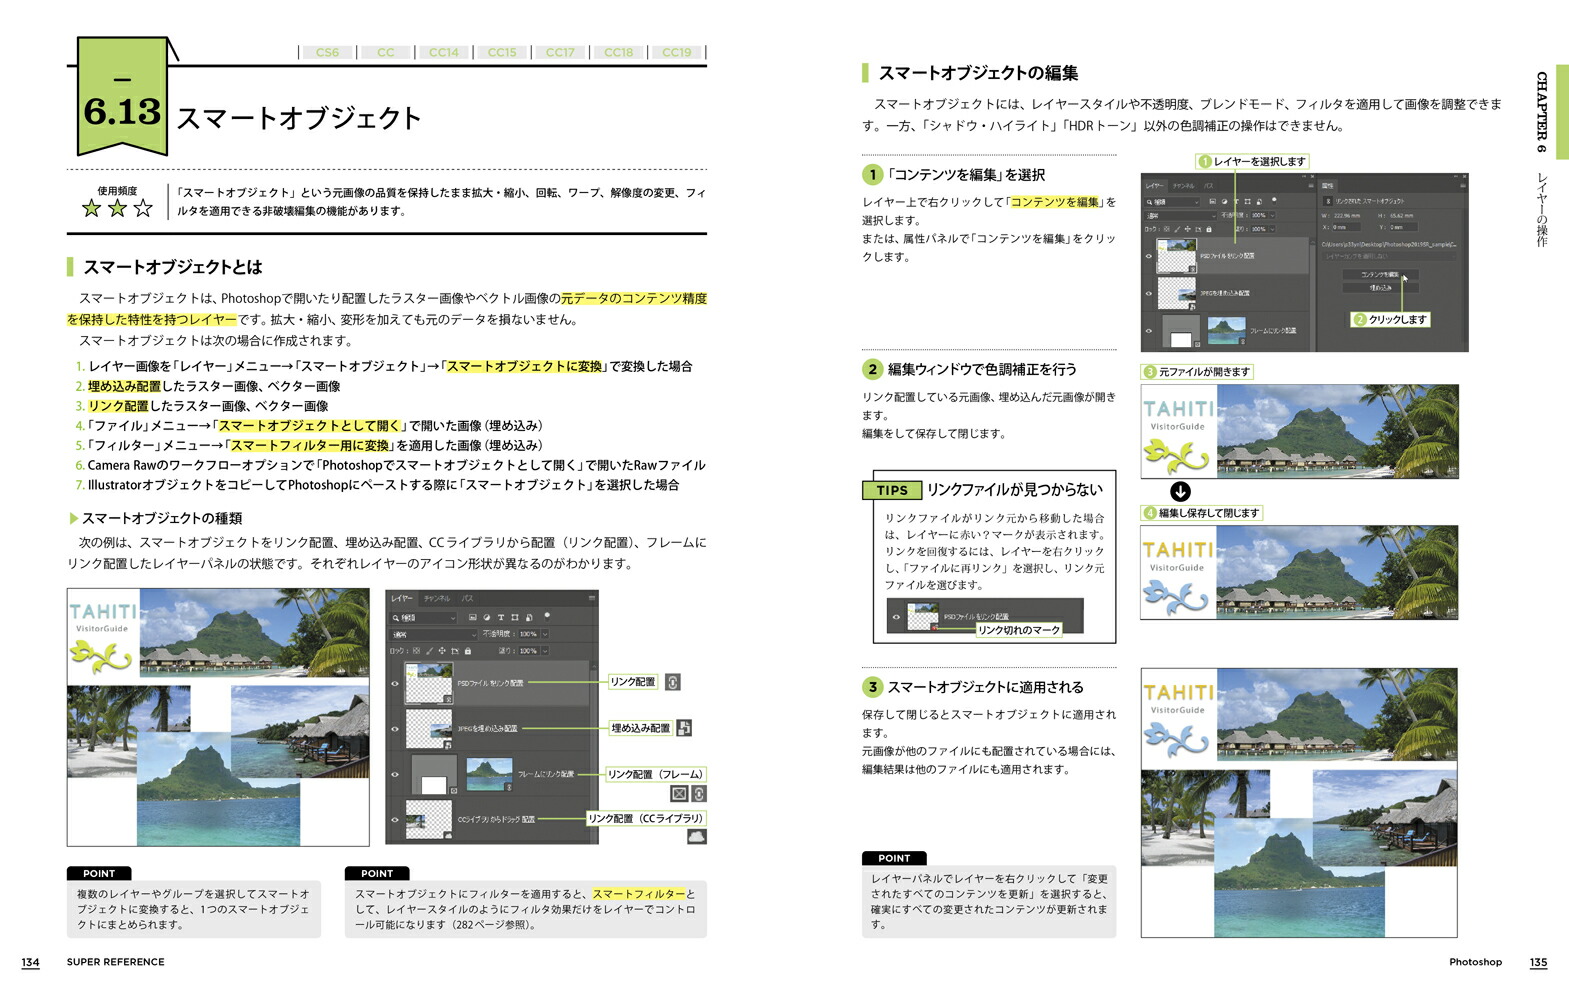
Task: Toggle adjustment layer filter in four-layer Layers panel
Action: click(x=487, y=617)
